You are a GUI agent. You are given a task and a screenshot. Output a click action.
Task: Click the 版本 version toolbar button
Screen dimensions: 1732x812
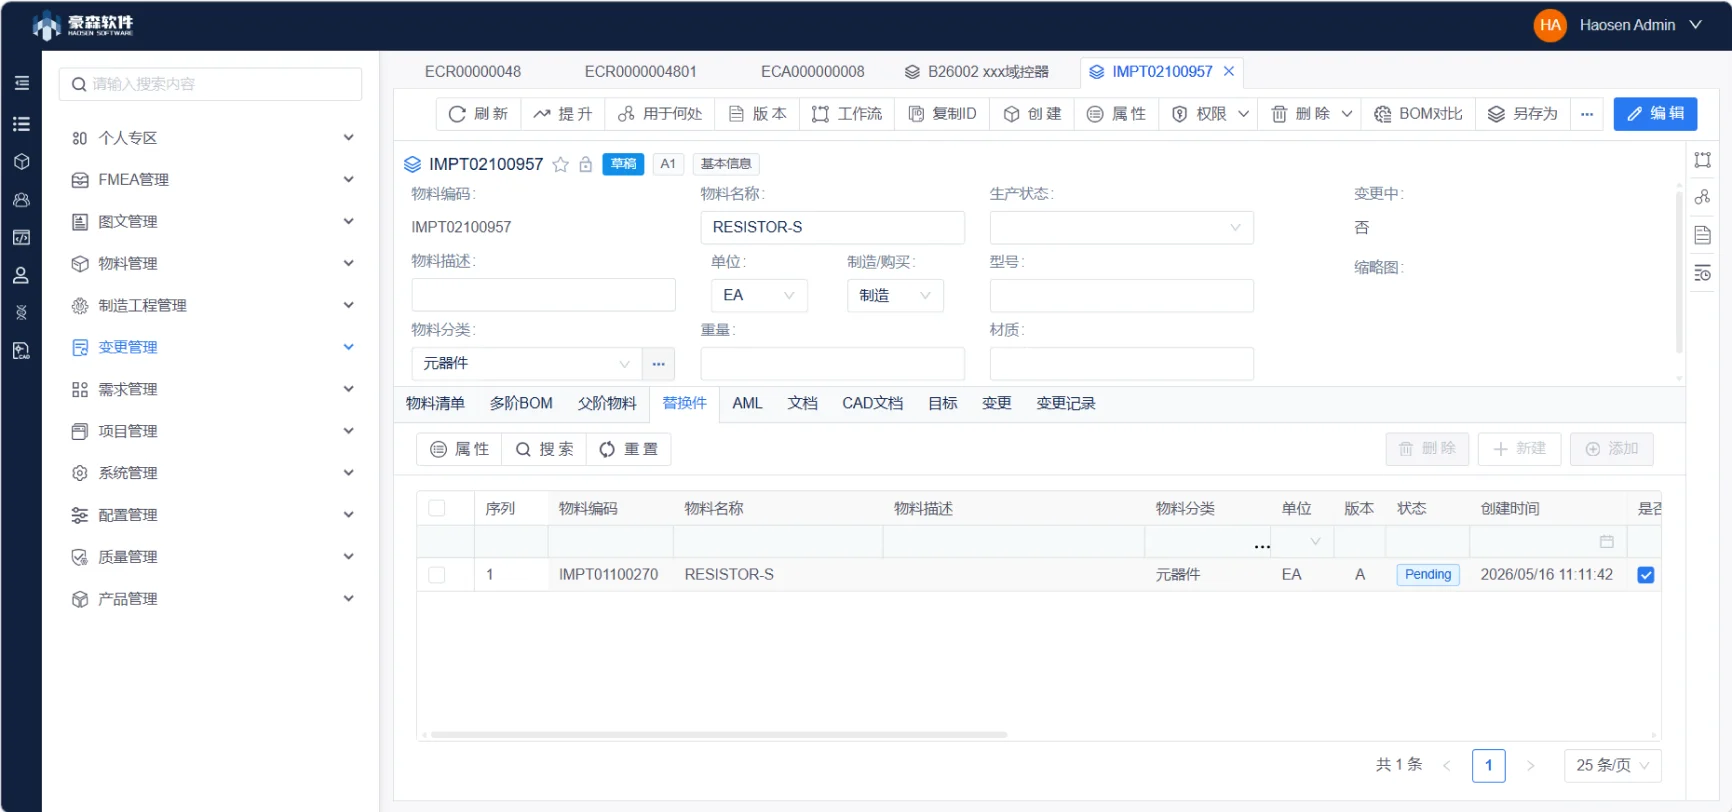click(757, 114)
